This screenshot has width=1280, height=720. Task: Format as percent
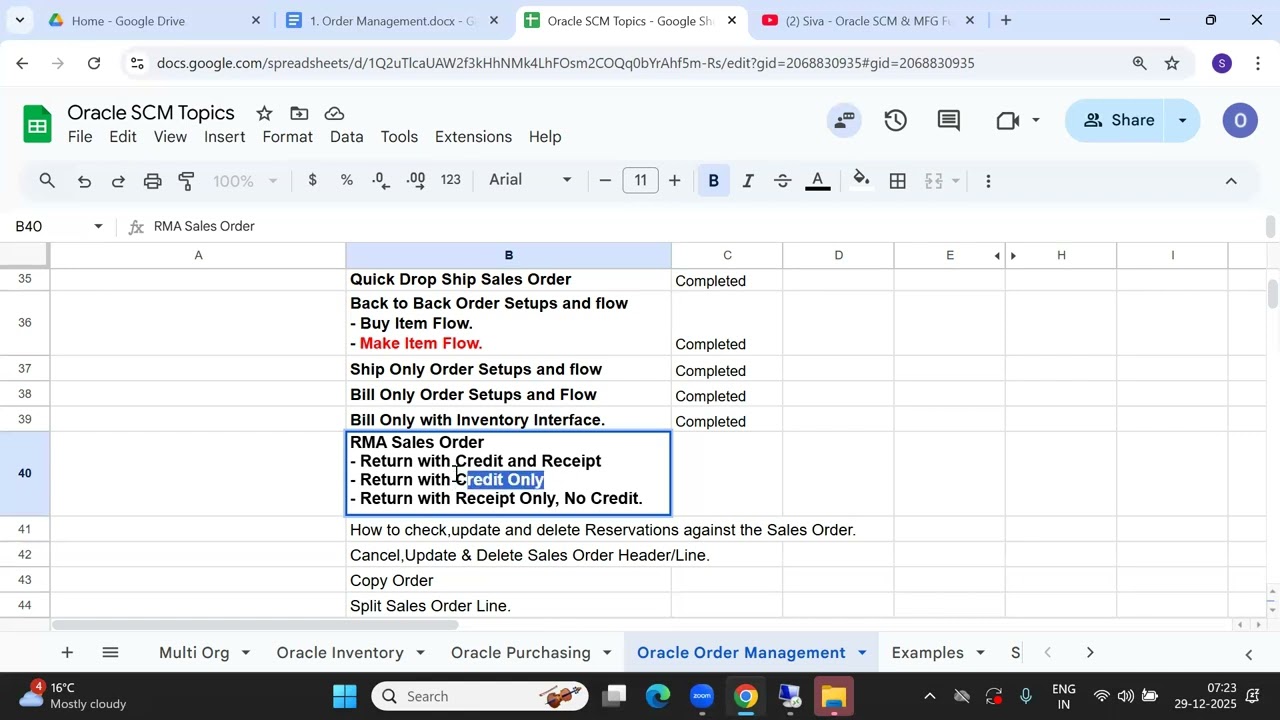click(x=347, y=180)
